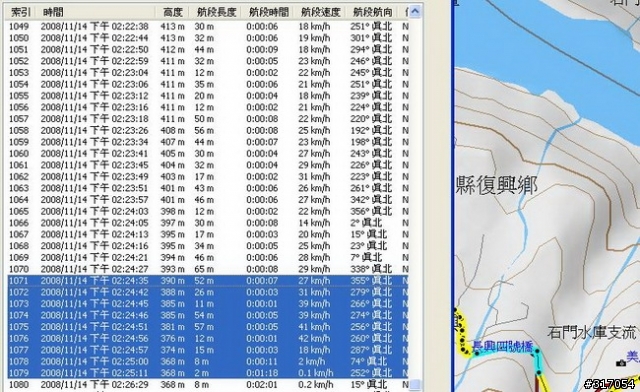This screenshot has width=640, height=392.
Task: Select track point row 1051
Action: 208,49
